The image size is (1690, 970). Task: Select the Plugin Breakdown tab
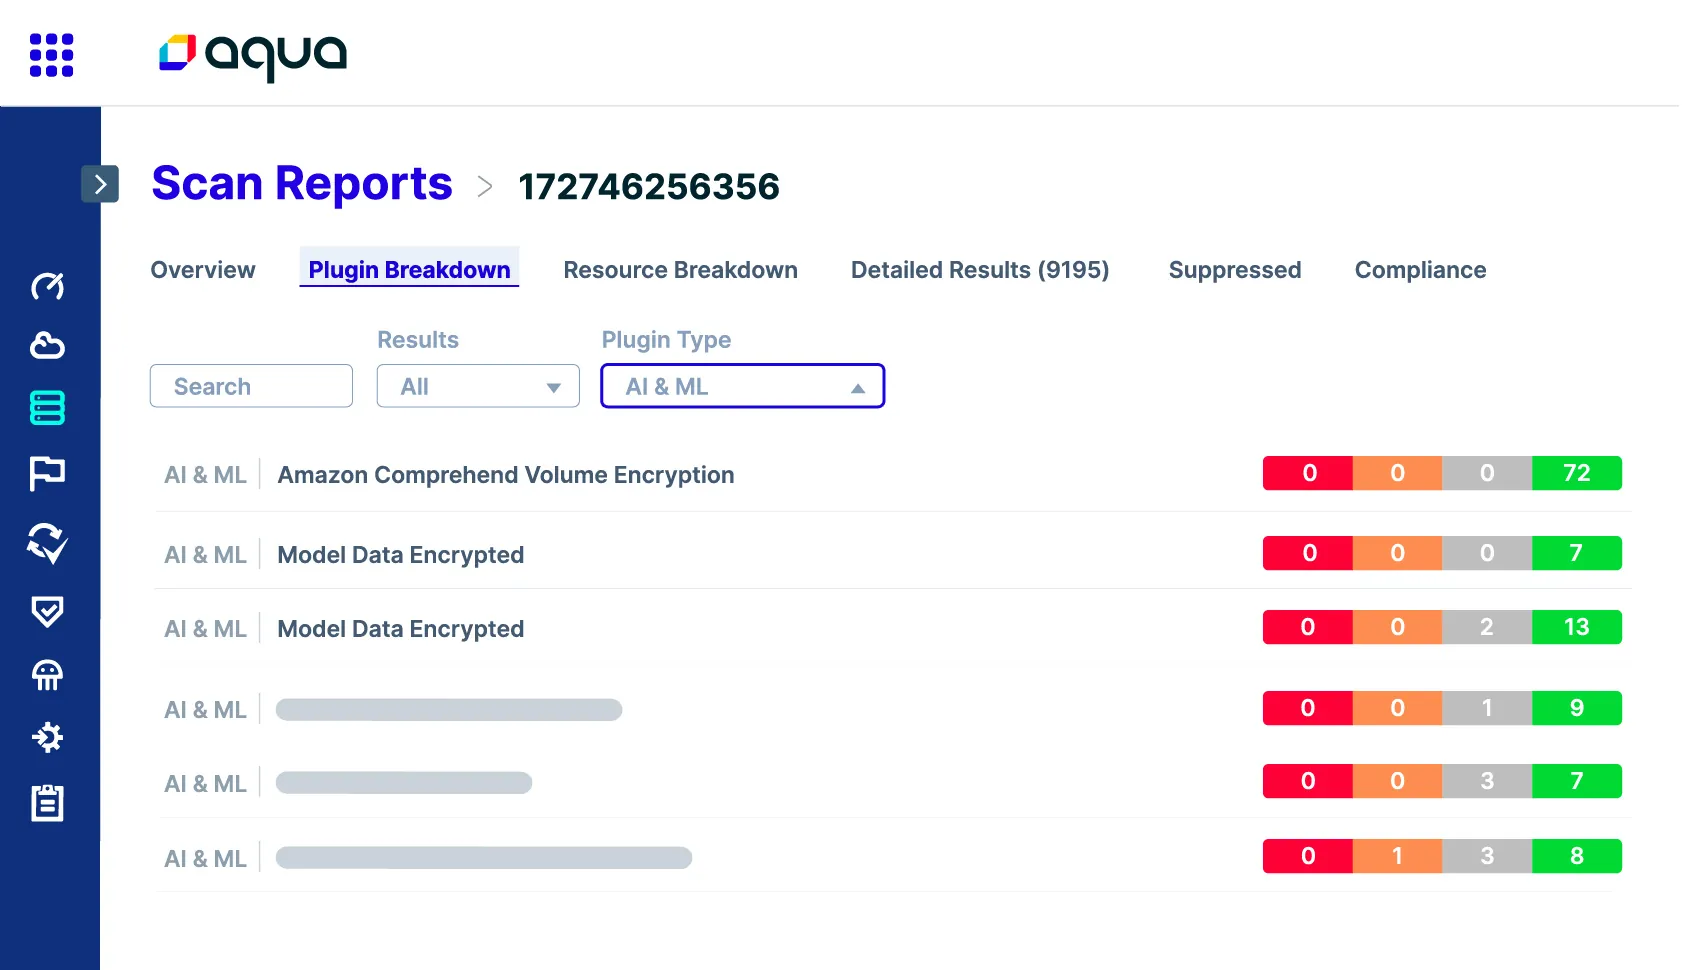point(409,269)
